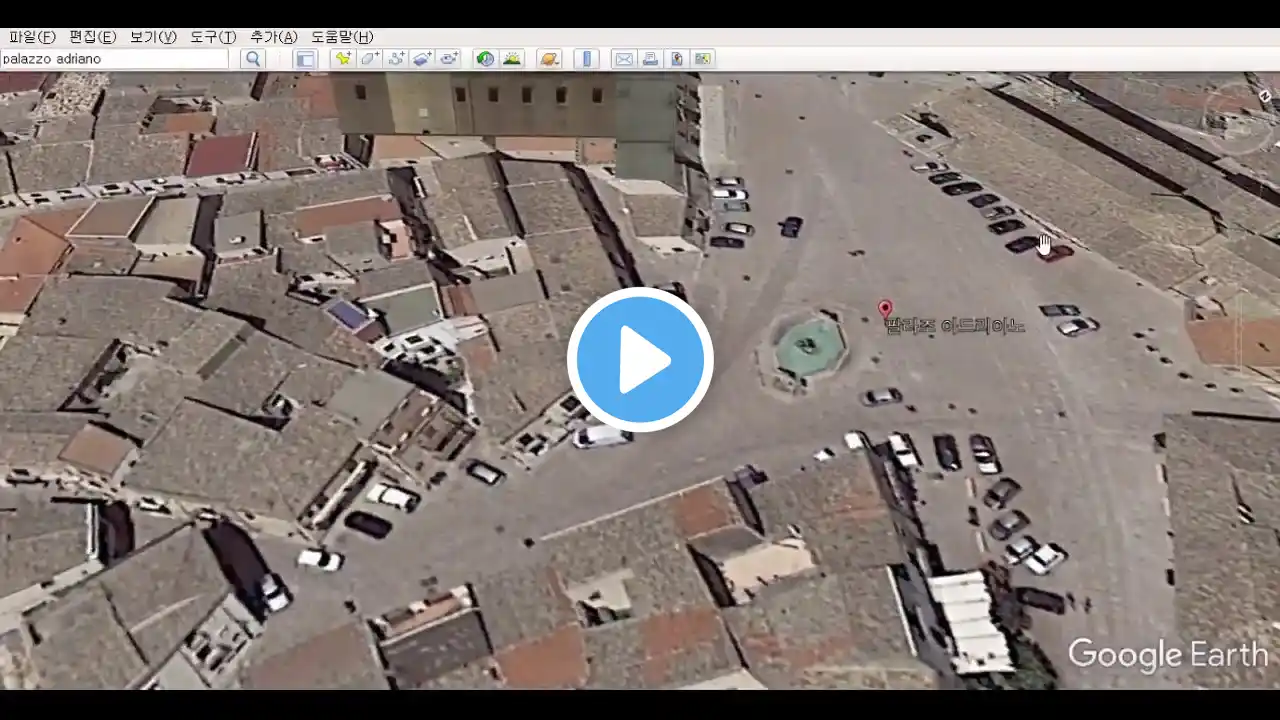
Task: Open the 도움말(H) menu
Action: click(x=342, y=37)
